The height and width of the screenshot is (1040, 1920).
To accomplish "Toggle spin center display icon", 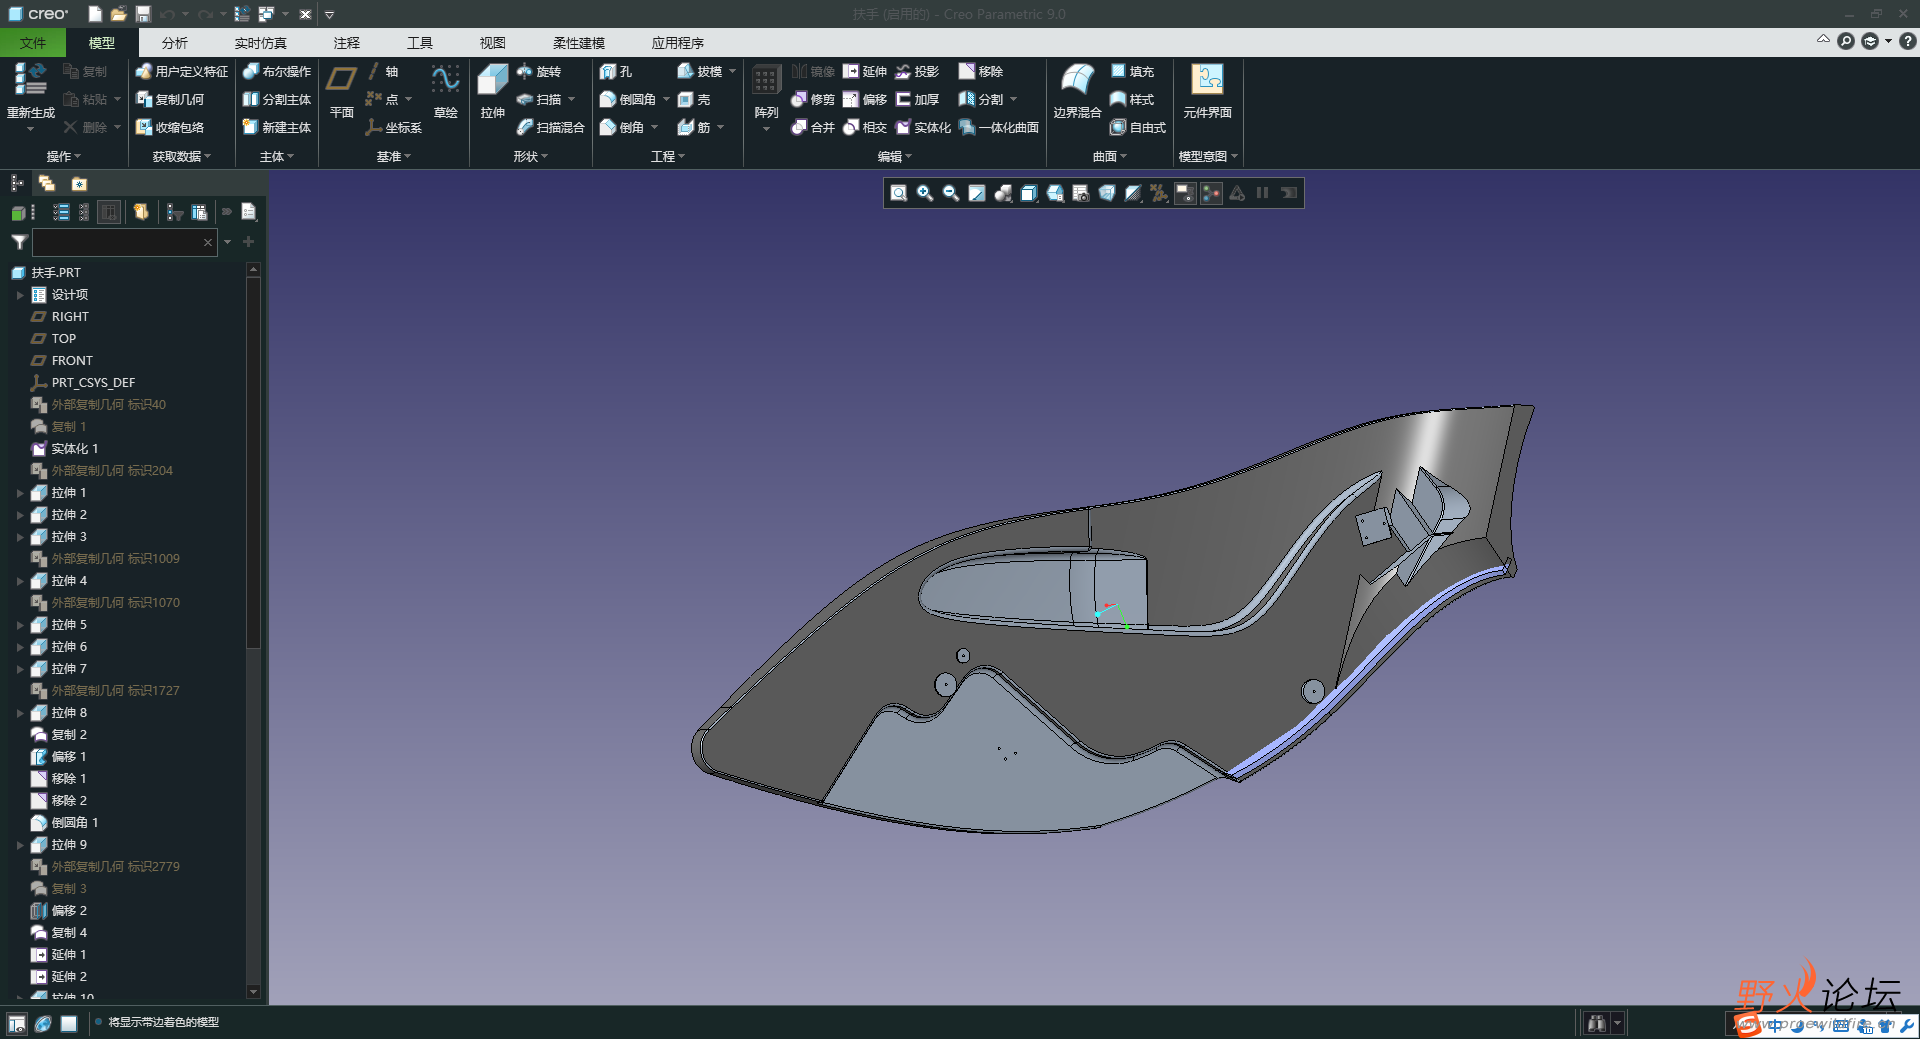I will [1211, 194].
